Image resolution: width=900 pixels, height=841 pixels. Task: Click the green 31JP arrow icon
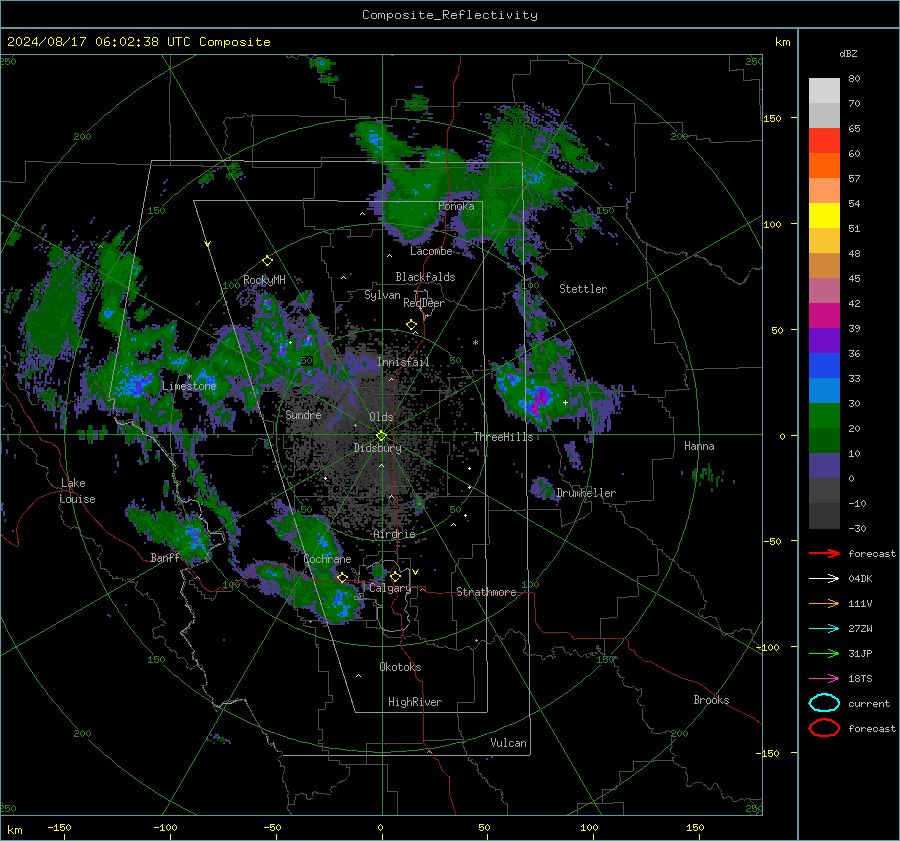click(824, 653)
